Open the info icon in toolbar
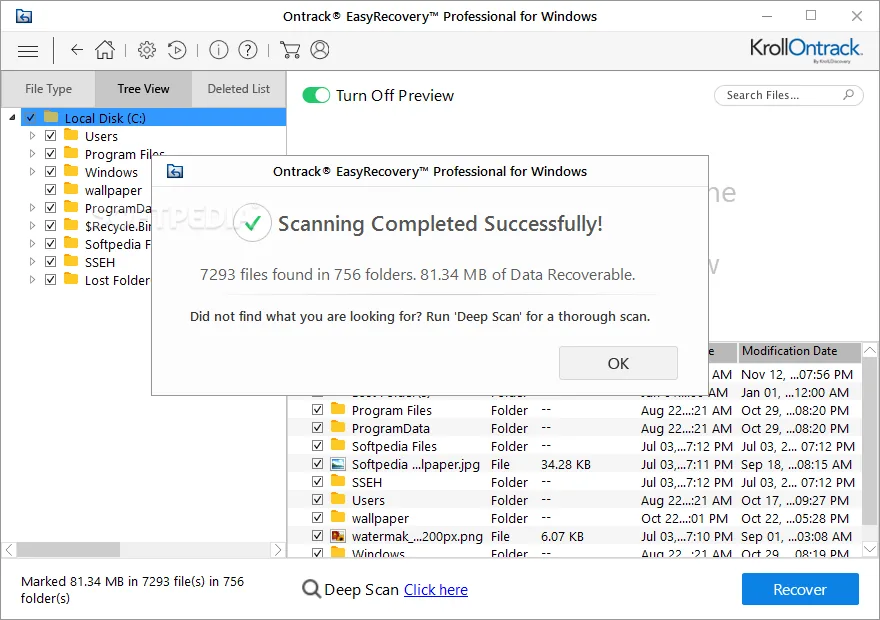 (x=218, y=50)
